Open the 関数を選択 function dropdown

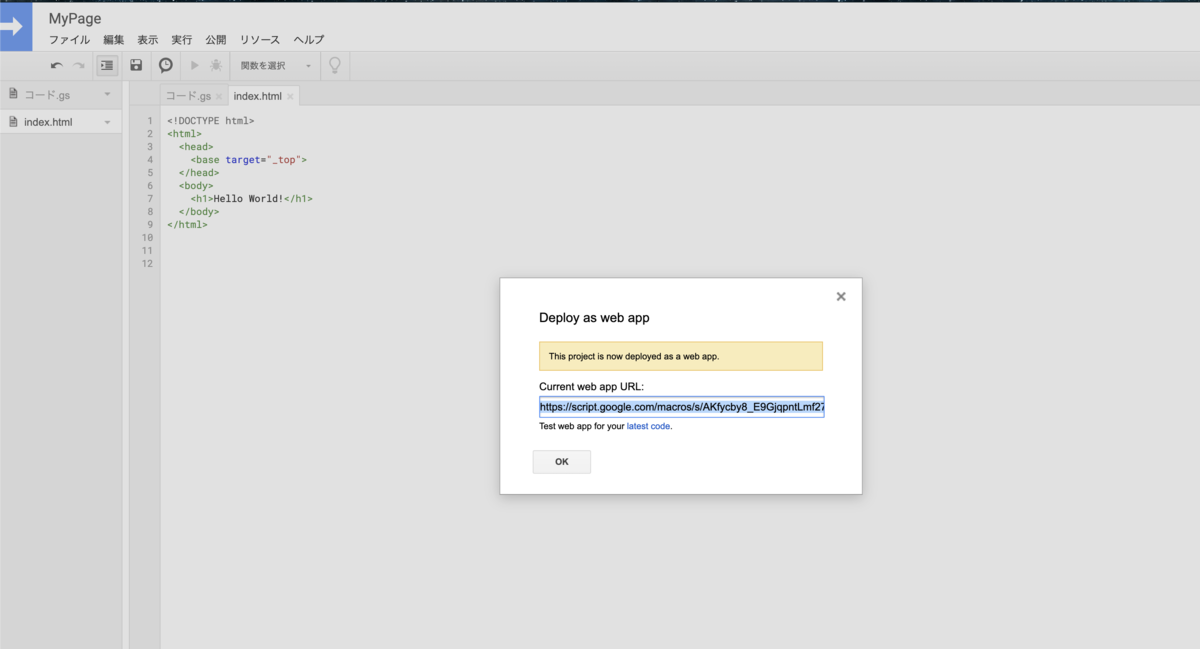pyautogui.click(x=275, y=65)
